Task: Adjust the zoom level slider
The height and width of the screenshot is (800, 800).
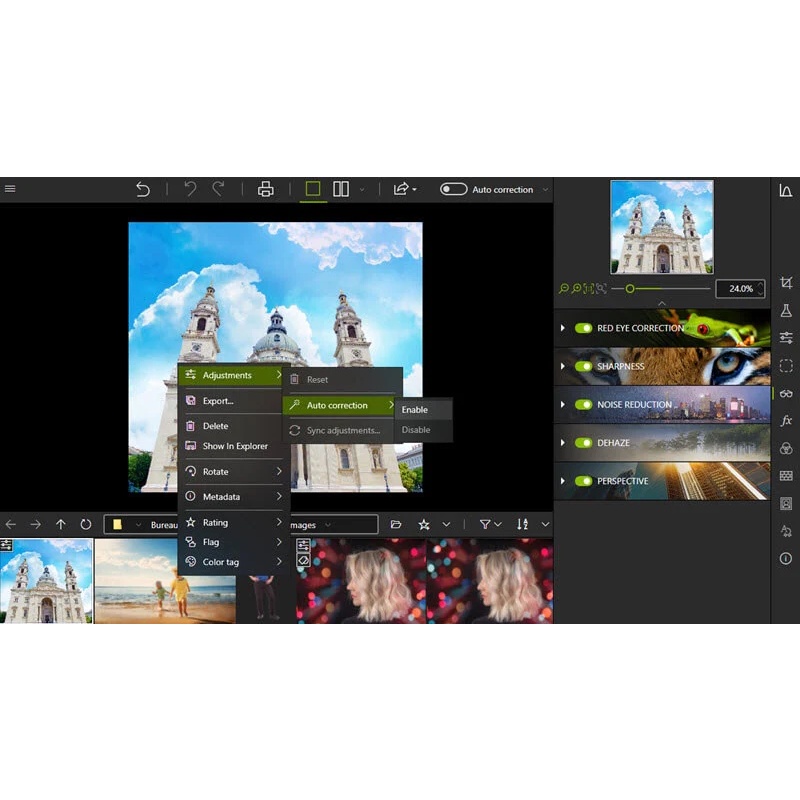Action: 630,289
